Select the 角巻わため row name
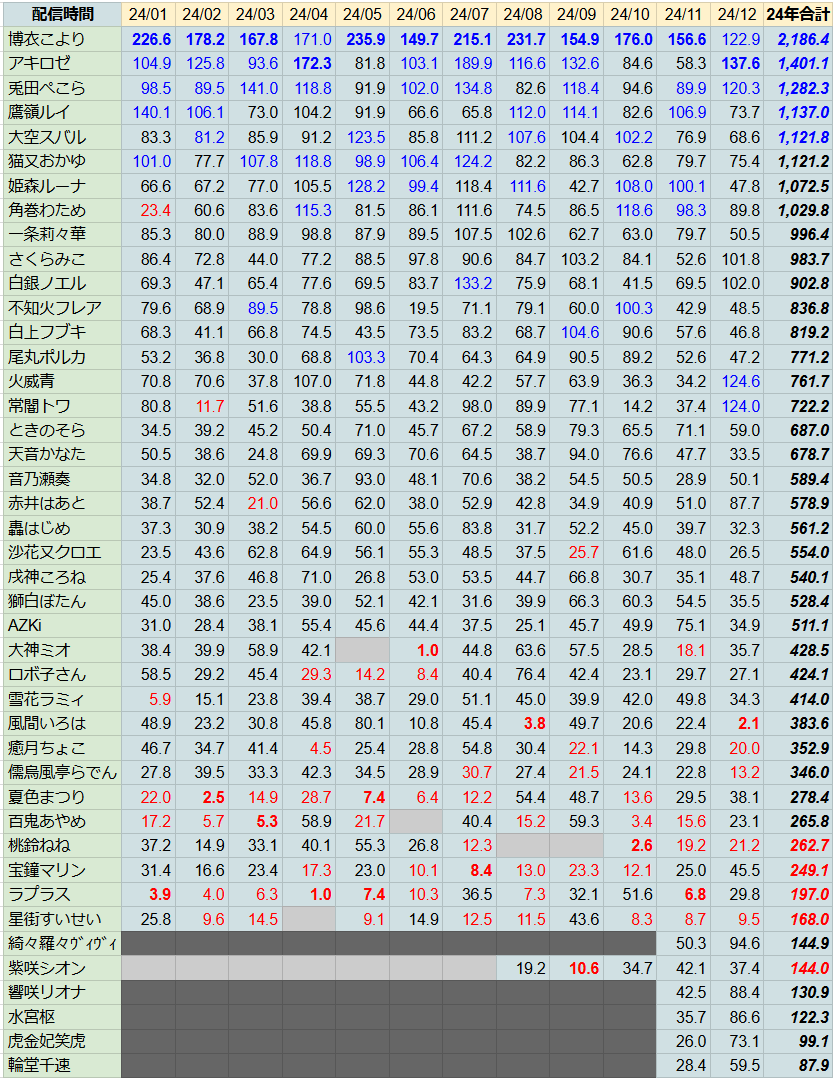 click(x=63, y=210)
